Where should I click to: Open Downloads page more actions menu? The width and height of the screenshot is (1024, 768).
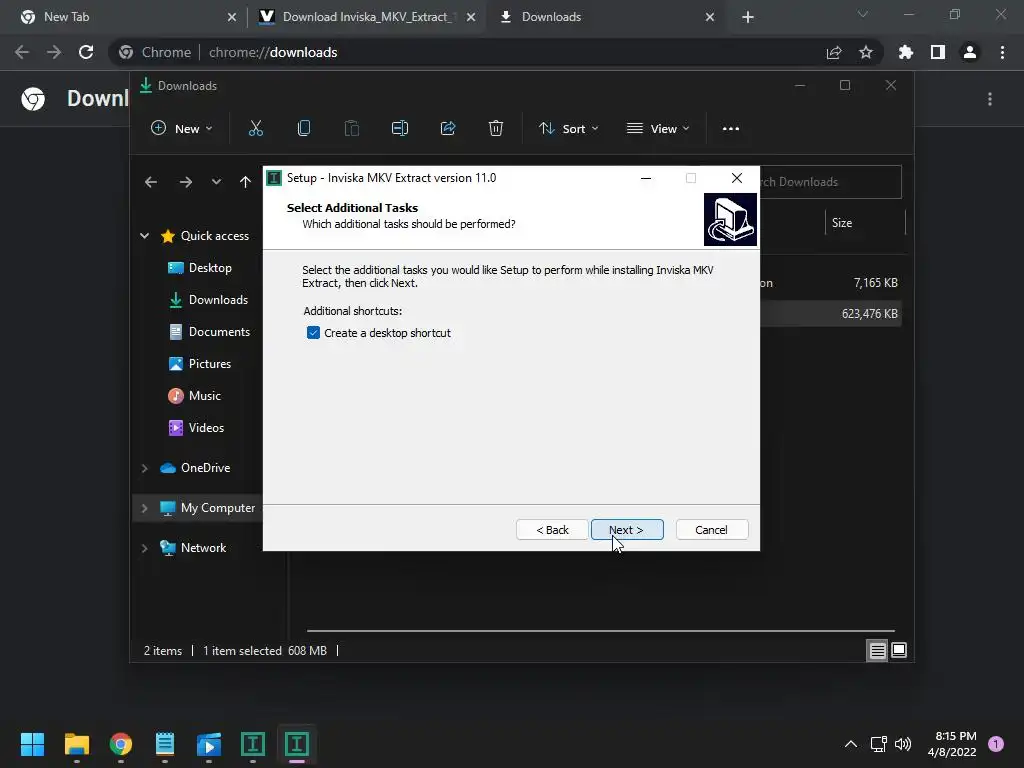click(990, 99)
